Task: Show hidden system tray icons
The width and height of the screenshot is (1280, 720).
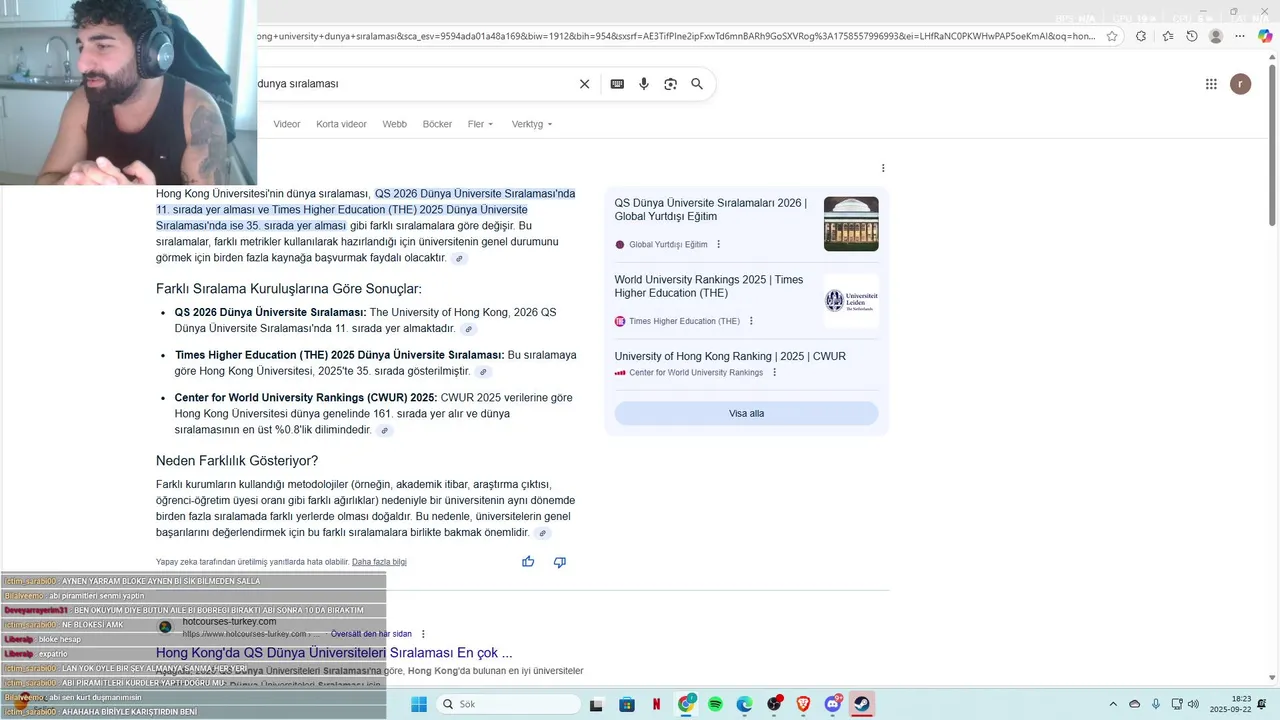Action: click(x=1113, y=704)
